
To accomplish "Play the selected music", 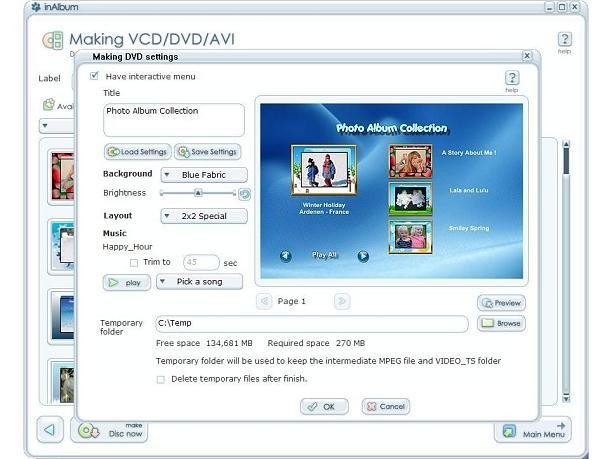I will (x=127, y=283).
